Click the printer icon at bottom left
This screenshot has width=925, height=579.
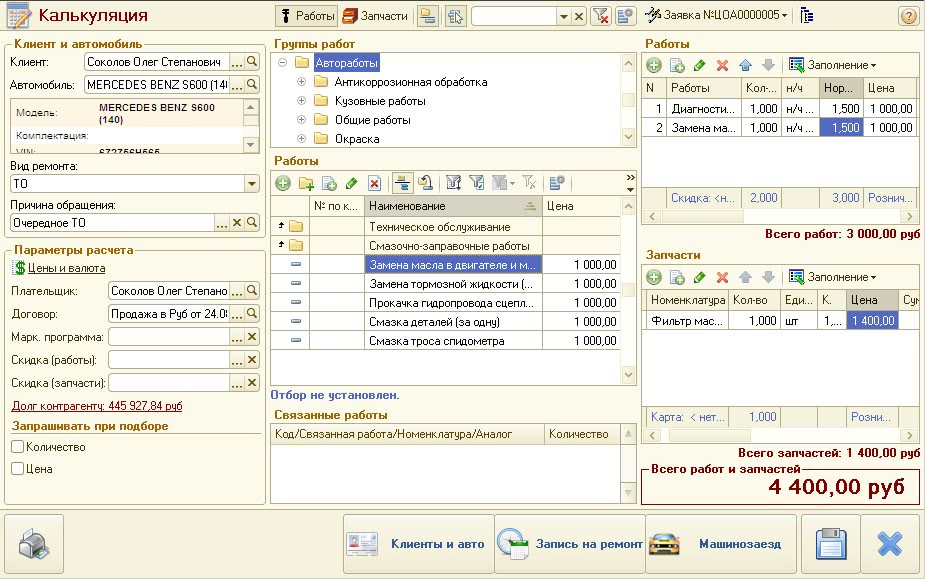tap(33, 544)
